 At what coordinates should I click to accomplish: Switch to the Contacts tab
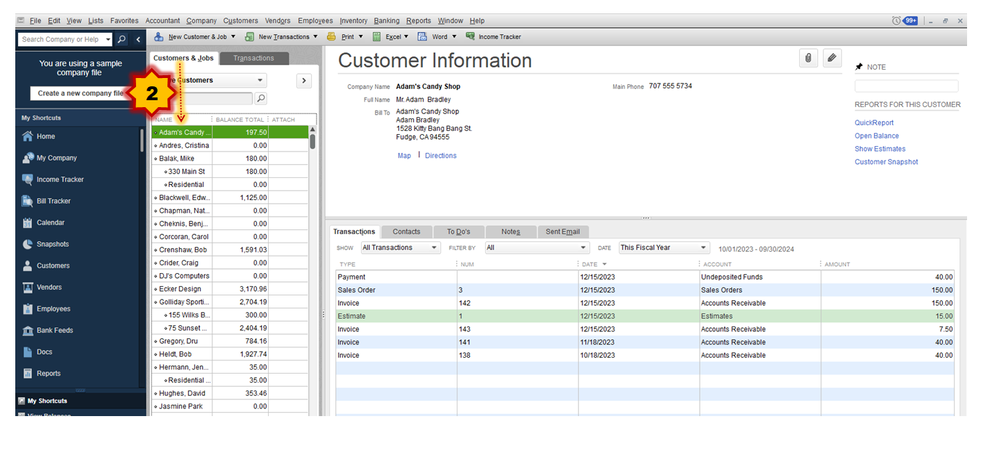[x=406, y=232]
